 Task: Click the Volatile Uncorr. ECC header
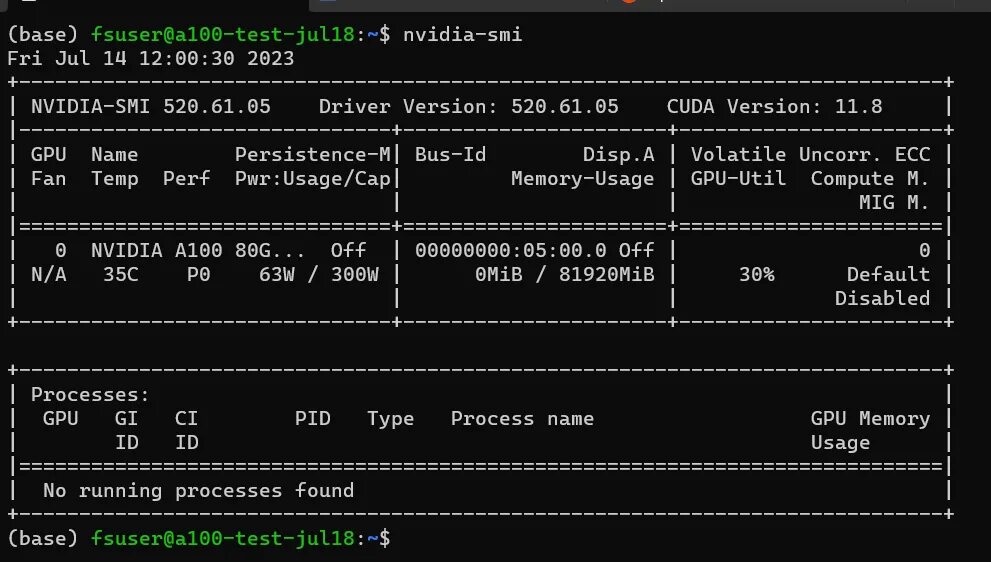[x=810, y=154]
